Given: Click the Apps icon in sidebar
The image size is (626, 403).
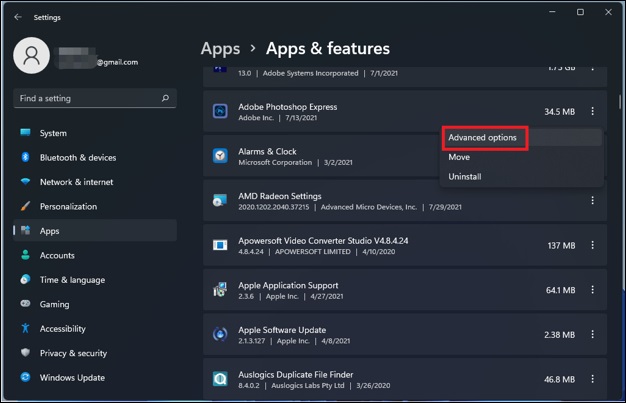Looking at the screenshot, I should [x=26, y=230].
